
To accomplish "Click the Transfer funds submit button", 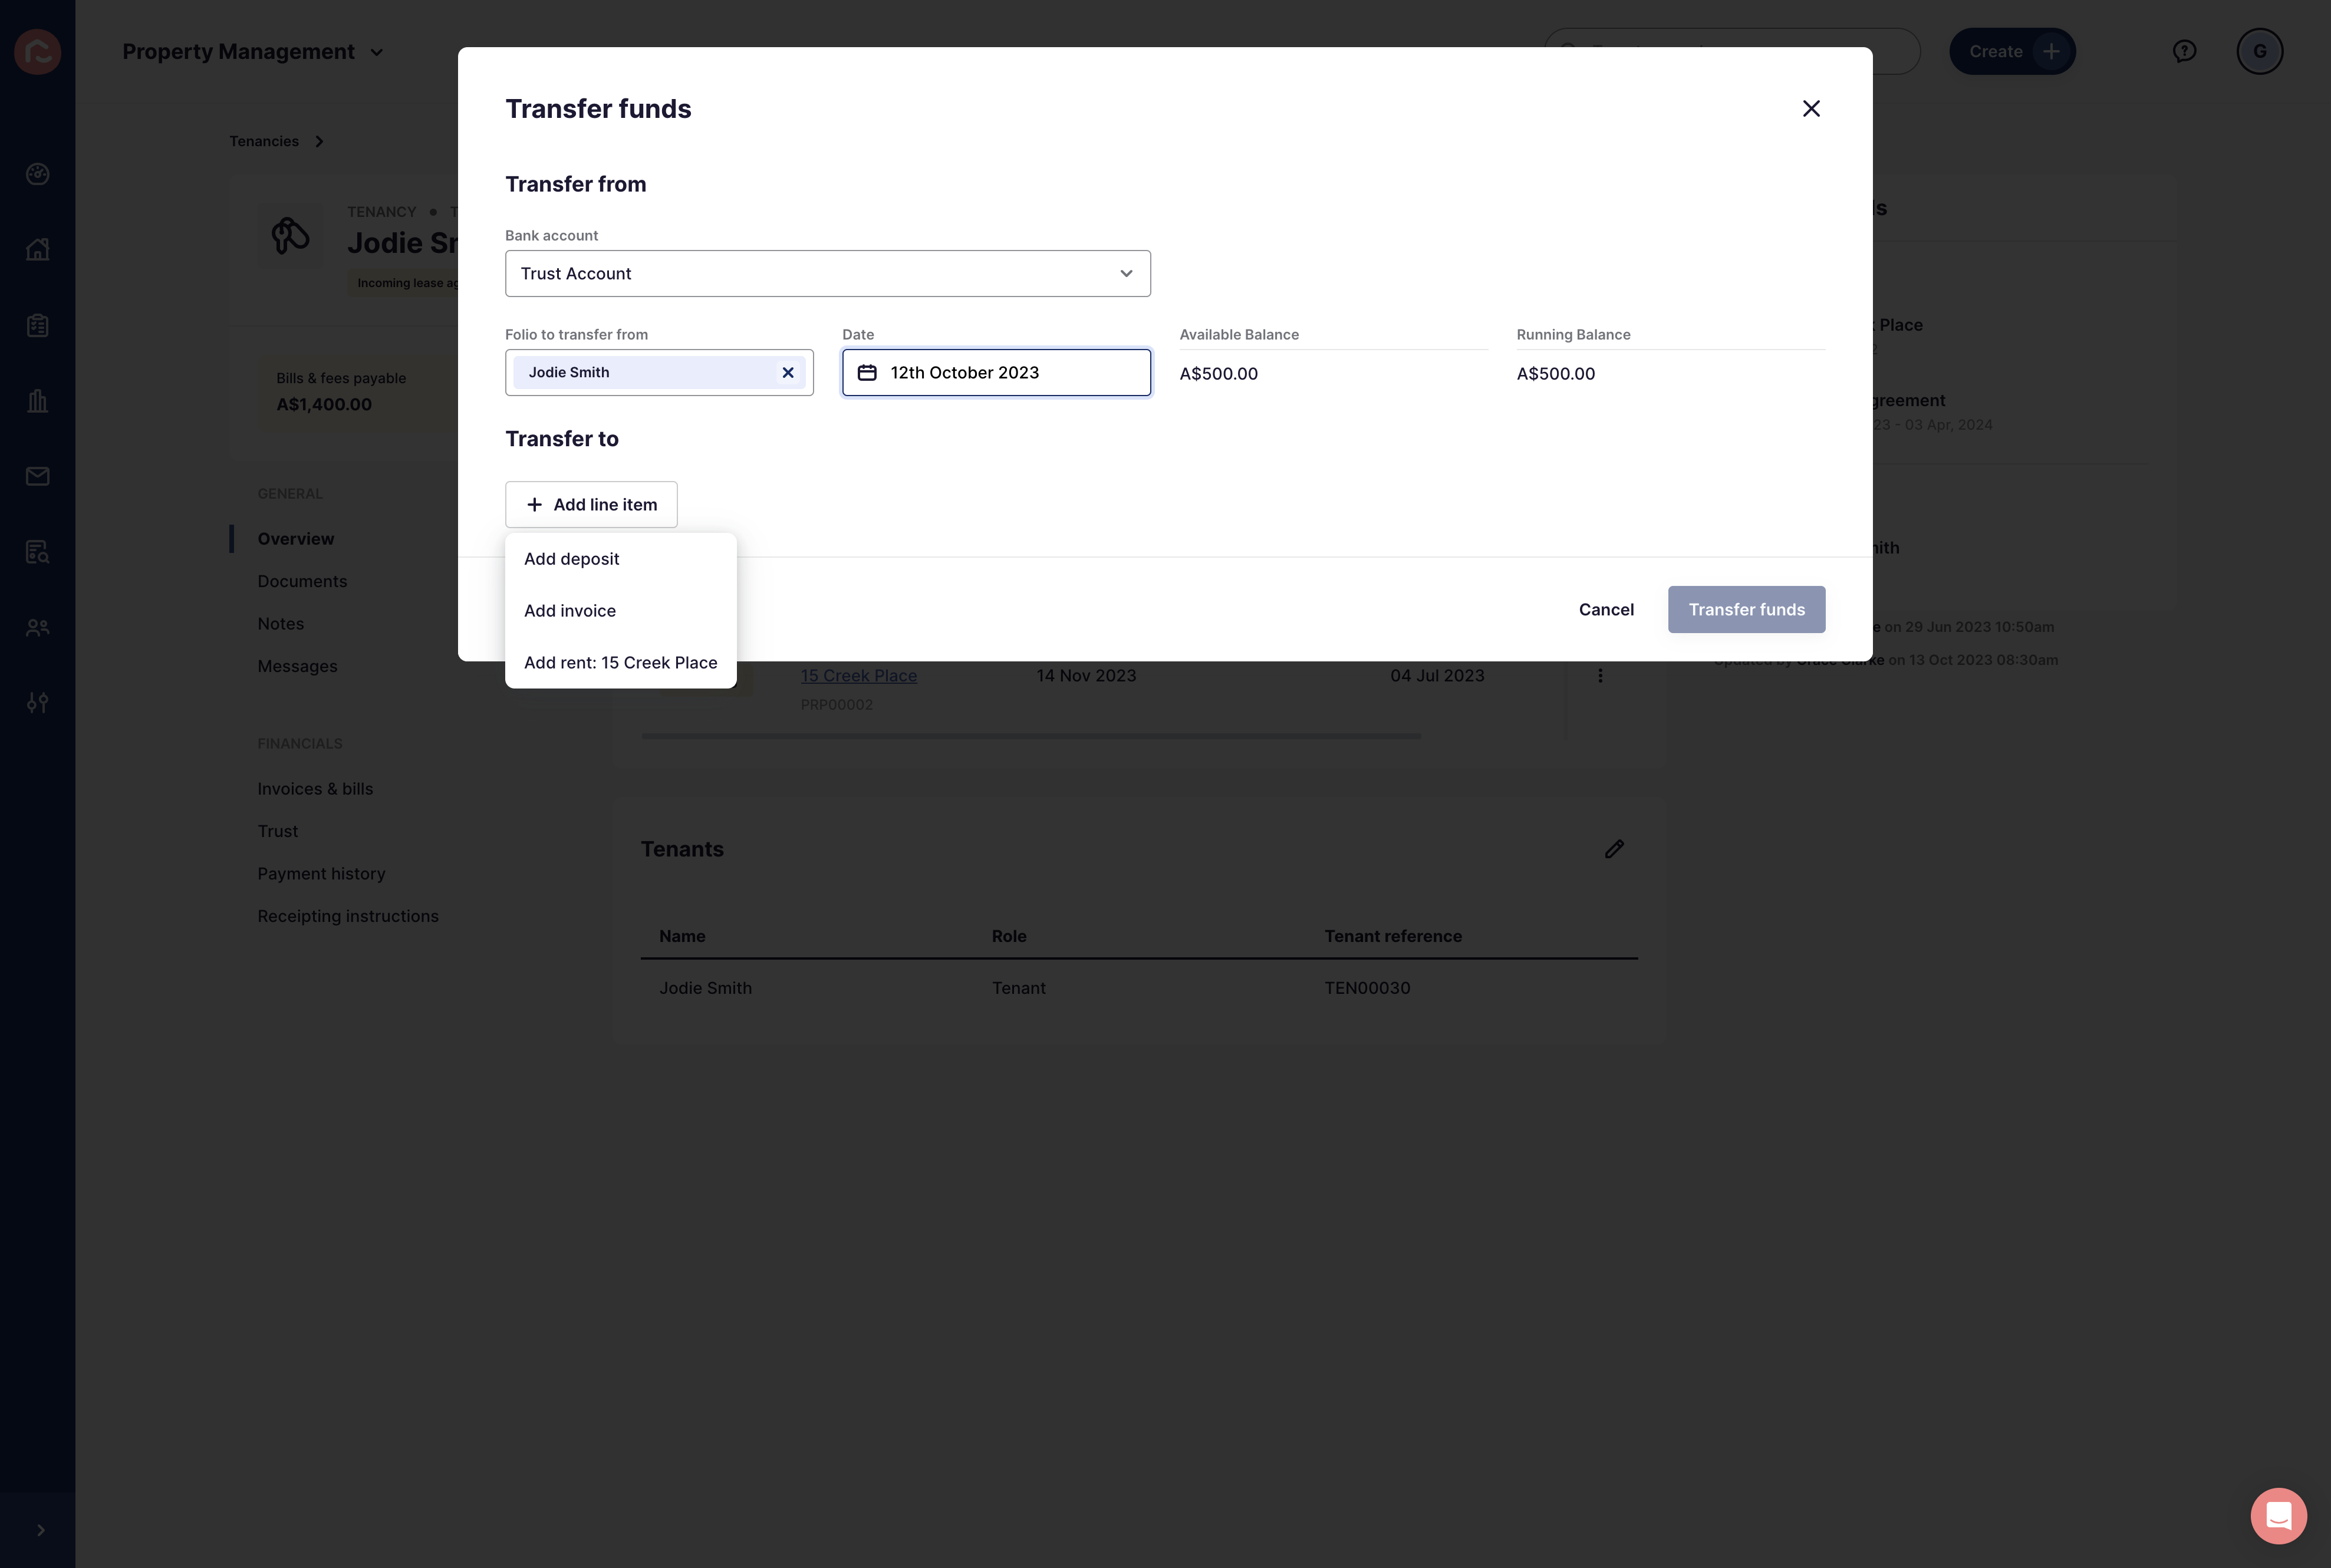I will (1746, 609).
